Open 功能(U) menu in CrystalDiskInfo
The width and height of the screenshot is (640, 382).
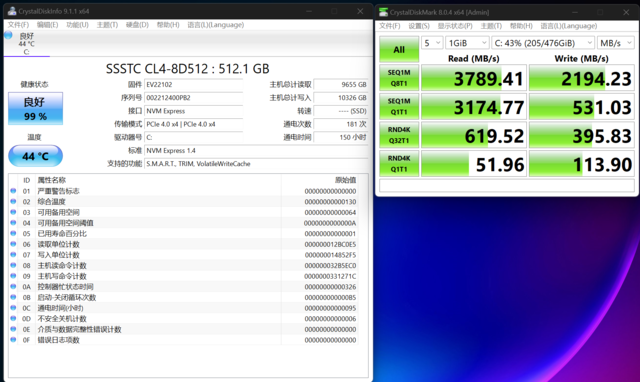coord(78,25)
